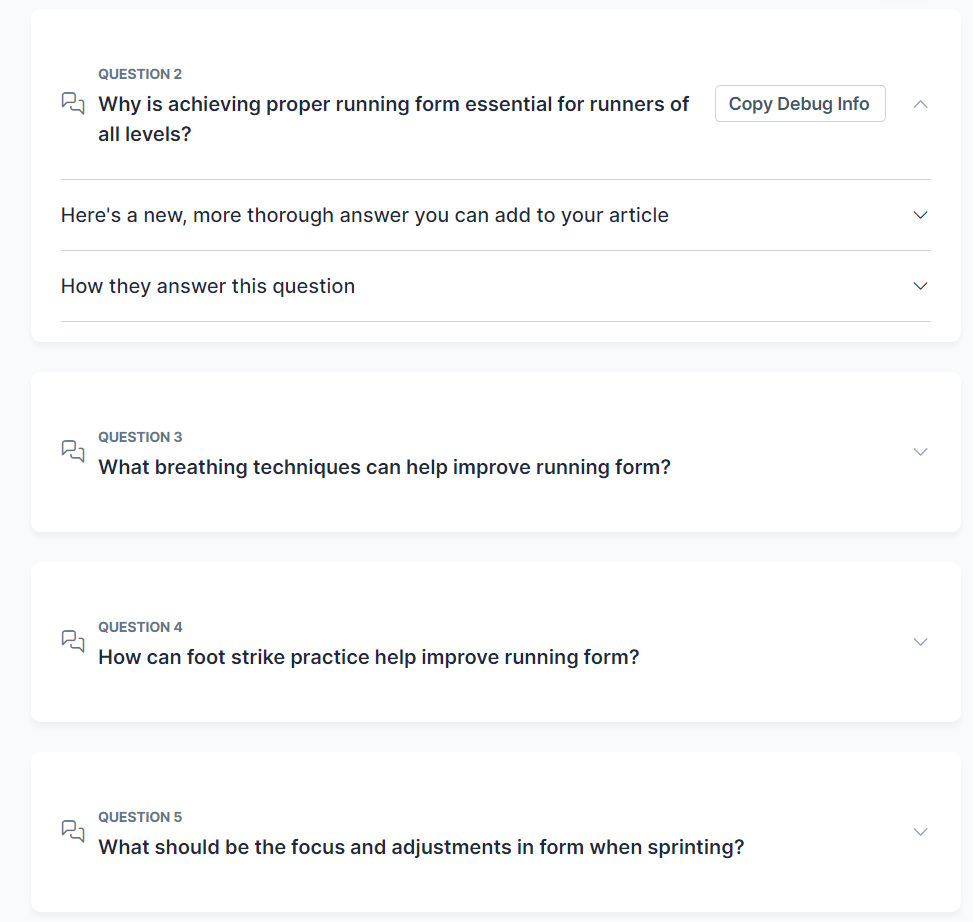Click the chat bubbles icon beside Question 3

point(73,452)
